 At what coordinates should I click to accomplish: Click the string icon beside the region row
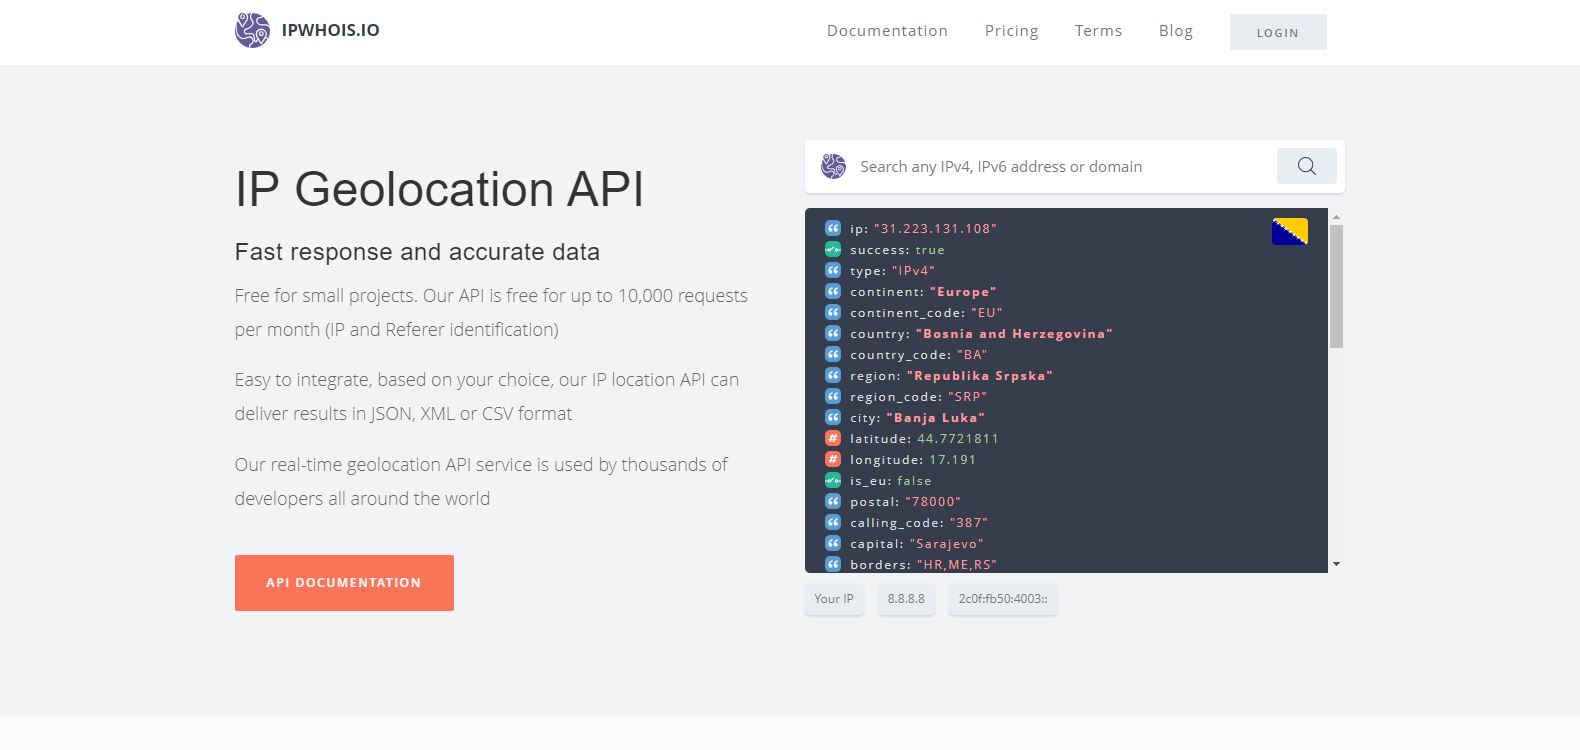(x=833, y=375)
